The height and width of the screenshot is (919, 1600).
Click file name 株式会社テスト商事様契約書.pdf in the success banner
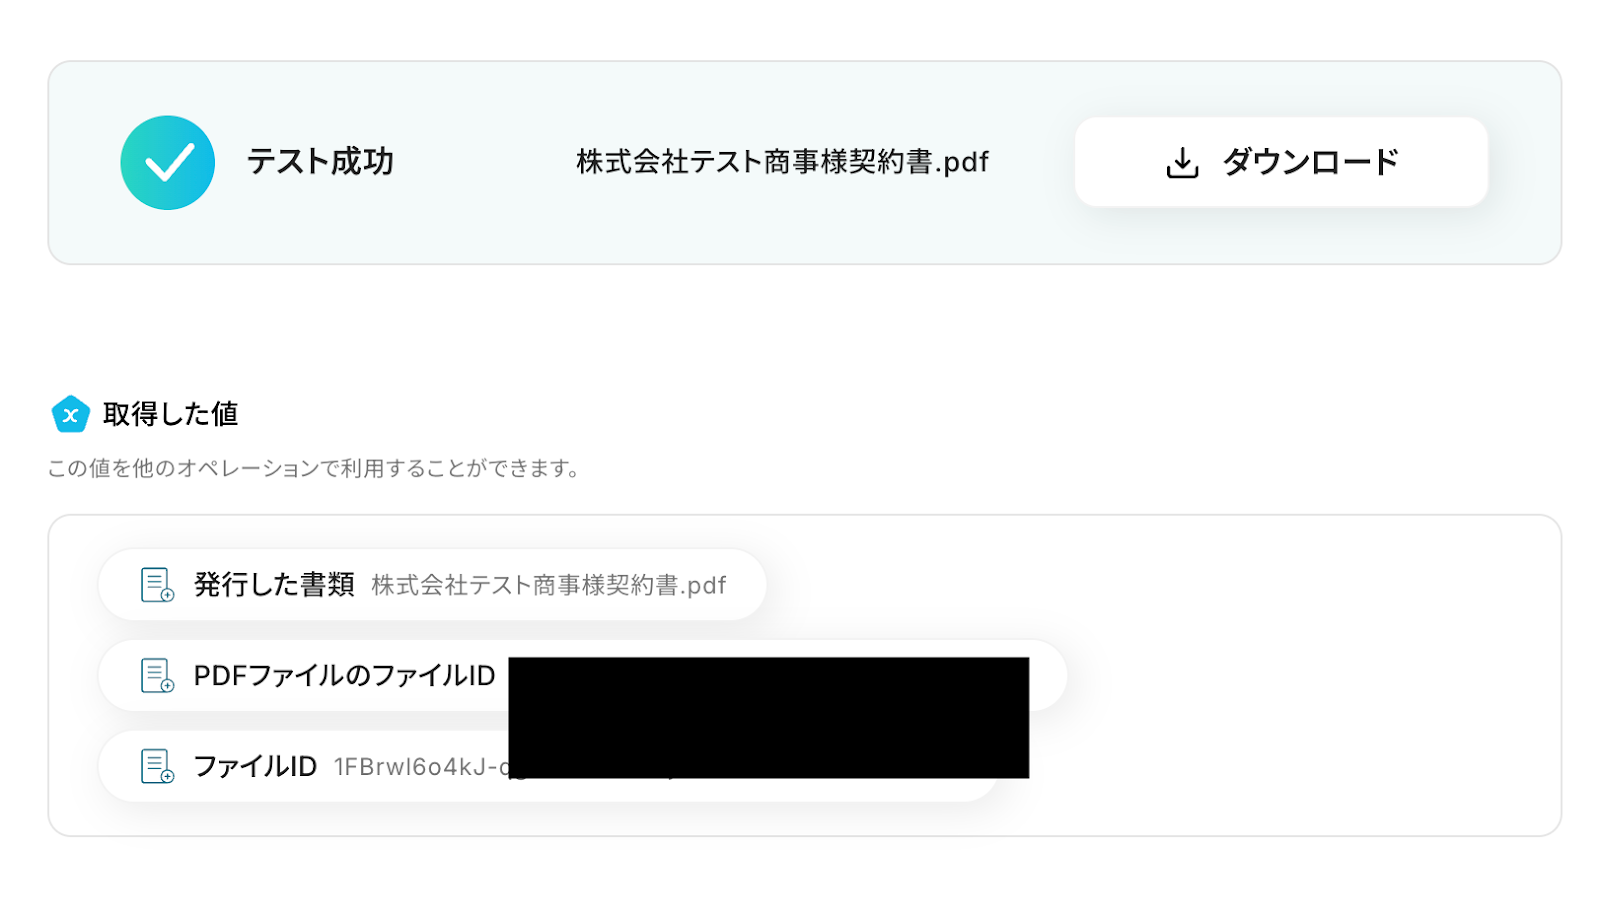782,162
